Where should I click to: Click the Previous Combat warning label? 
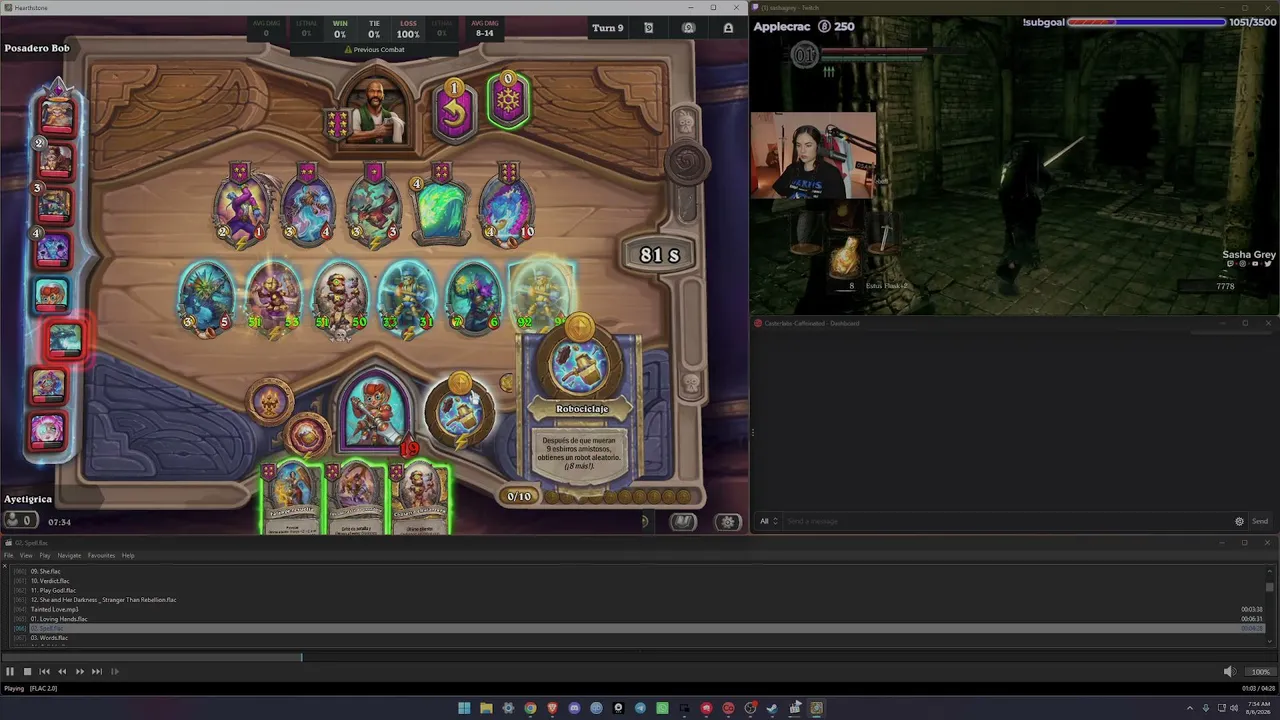pyautogui.click(x=374, y=49)
